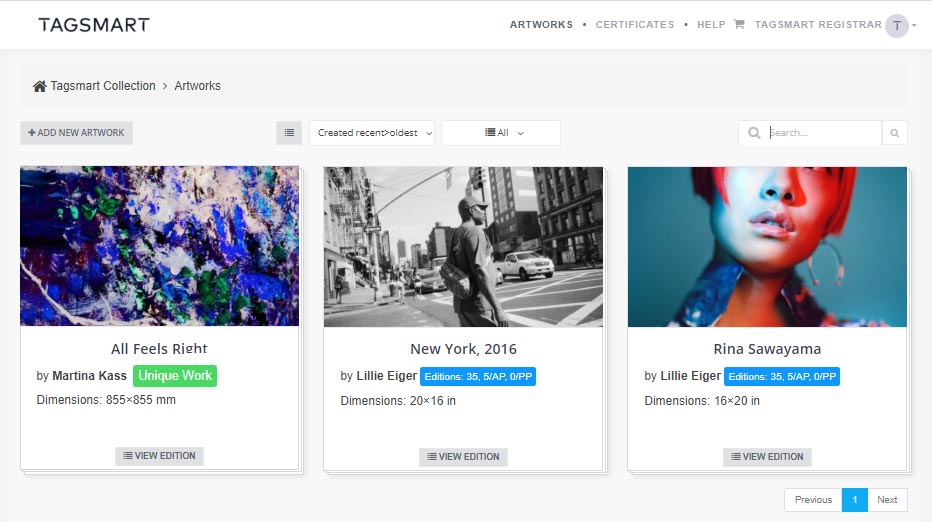Go to Previous page
932x522 pixels.
tap(813, 500)
